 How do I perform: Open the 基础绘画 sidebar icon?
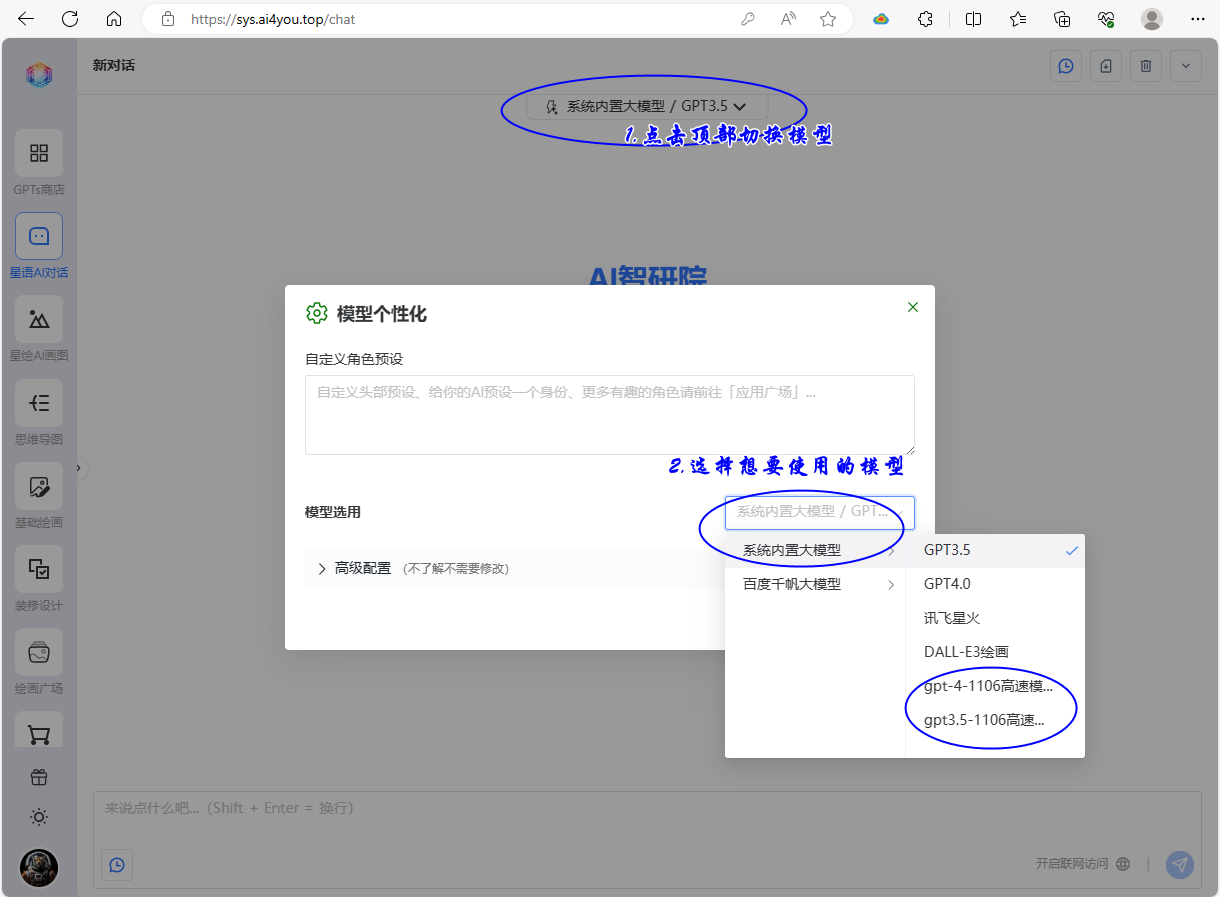click(39, 486)
